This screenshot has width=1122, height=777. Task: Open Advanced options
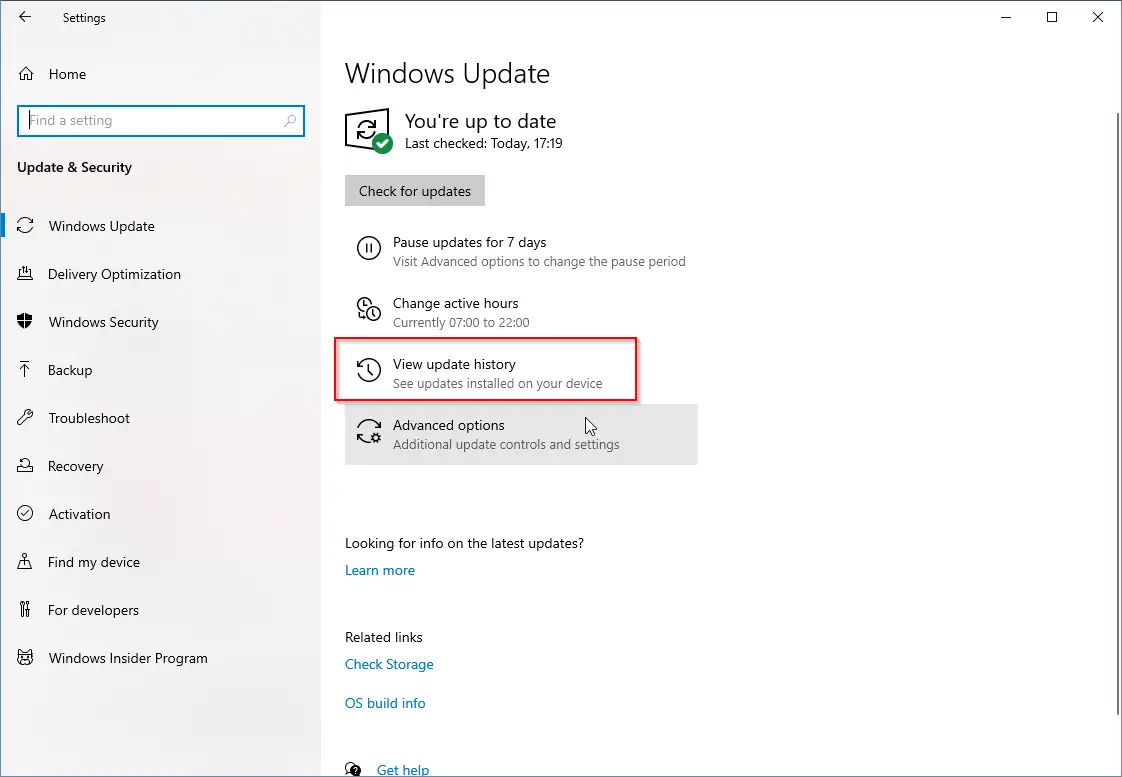(x=521, y=434)
